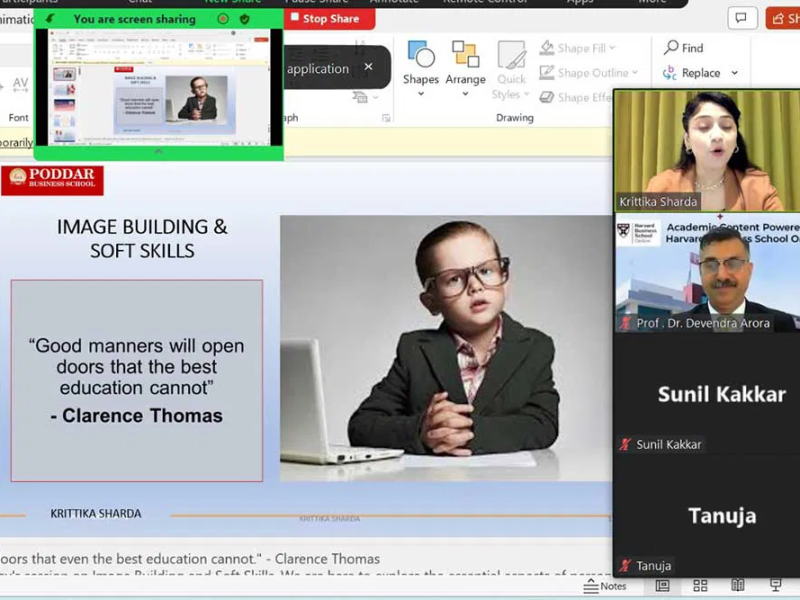The height and width of the screenshot is (600, 800).
Task: Click muted mic icon beside Prof. Dr. Devendra Arora
Action: pos(626,323)
